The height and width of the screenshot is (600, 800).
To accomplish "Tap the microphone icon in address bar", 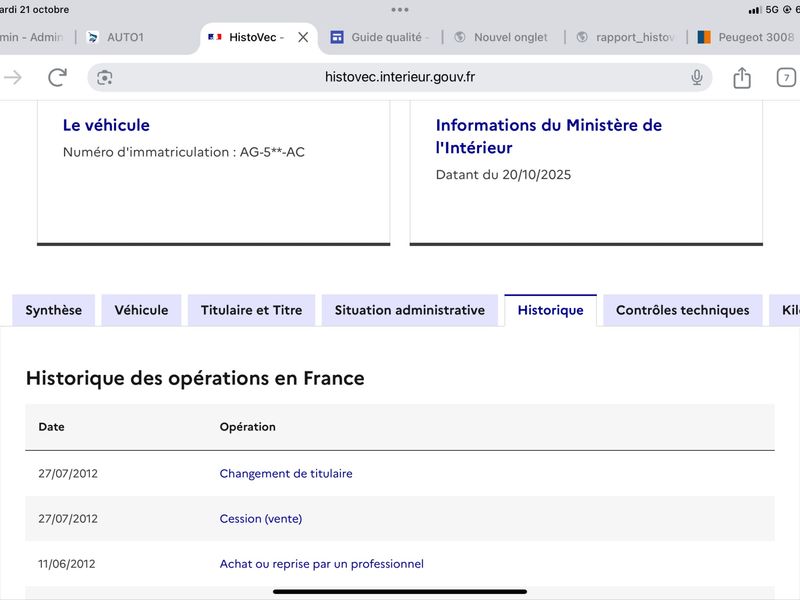I will coord(697,77).
